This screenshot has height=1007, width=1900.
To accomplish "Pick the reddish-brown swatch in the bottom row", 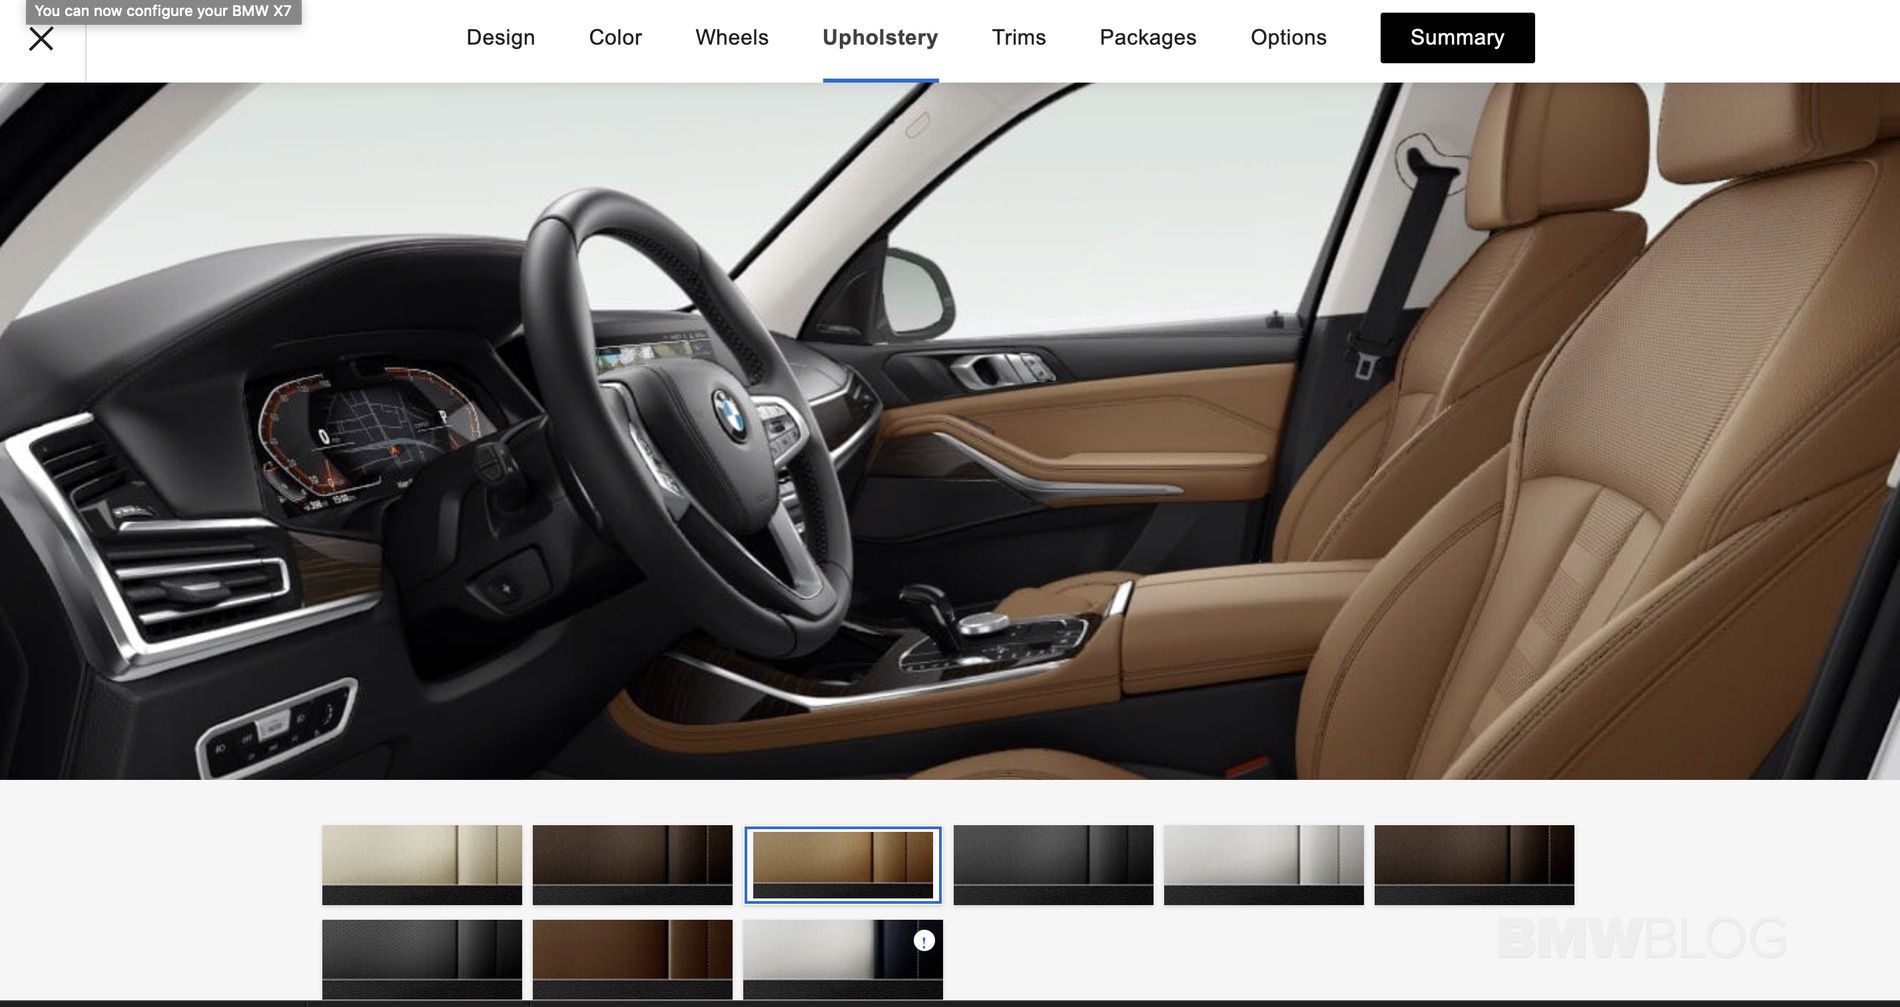I will click(632, 958).
